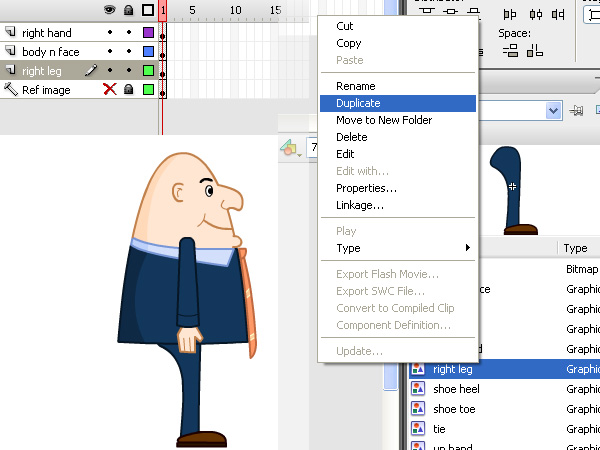Toggle visibility dot of body n face layer
The width and height of the screenshot is (600, 450).
(110, 51)
